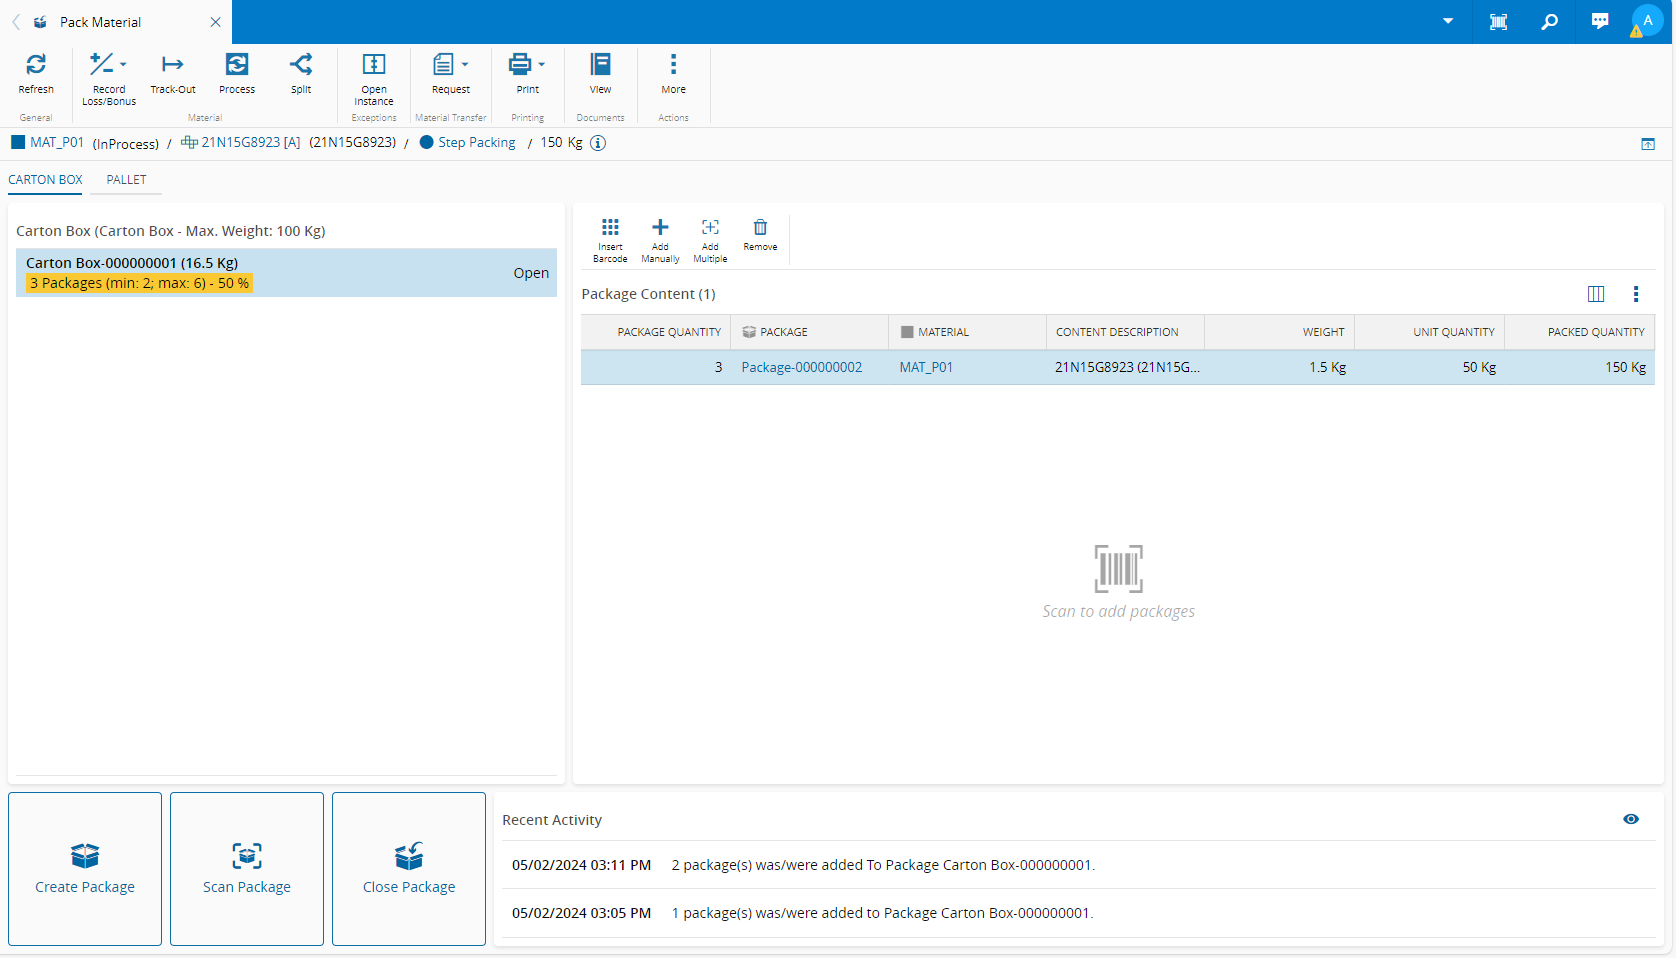The height and width of the screenshot is (958, 1676).
Task: Click the Add Multiple icon
Action: click(710, 228)
